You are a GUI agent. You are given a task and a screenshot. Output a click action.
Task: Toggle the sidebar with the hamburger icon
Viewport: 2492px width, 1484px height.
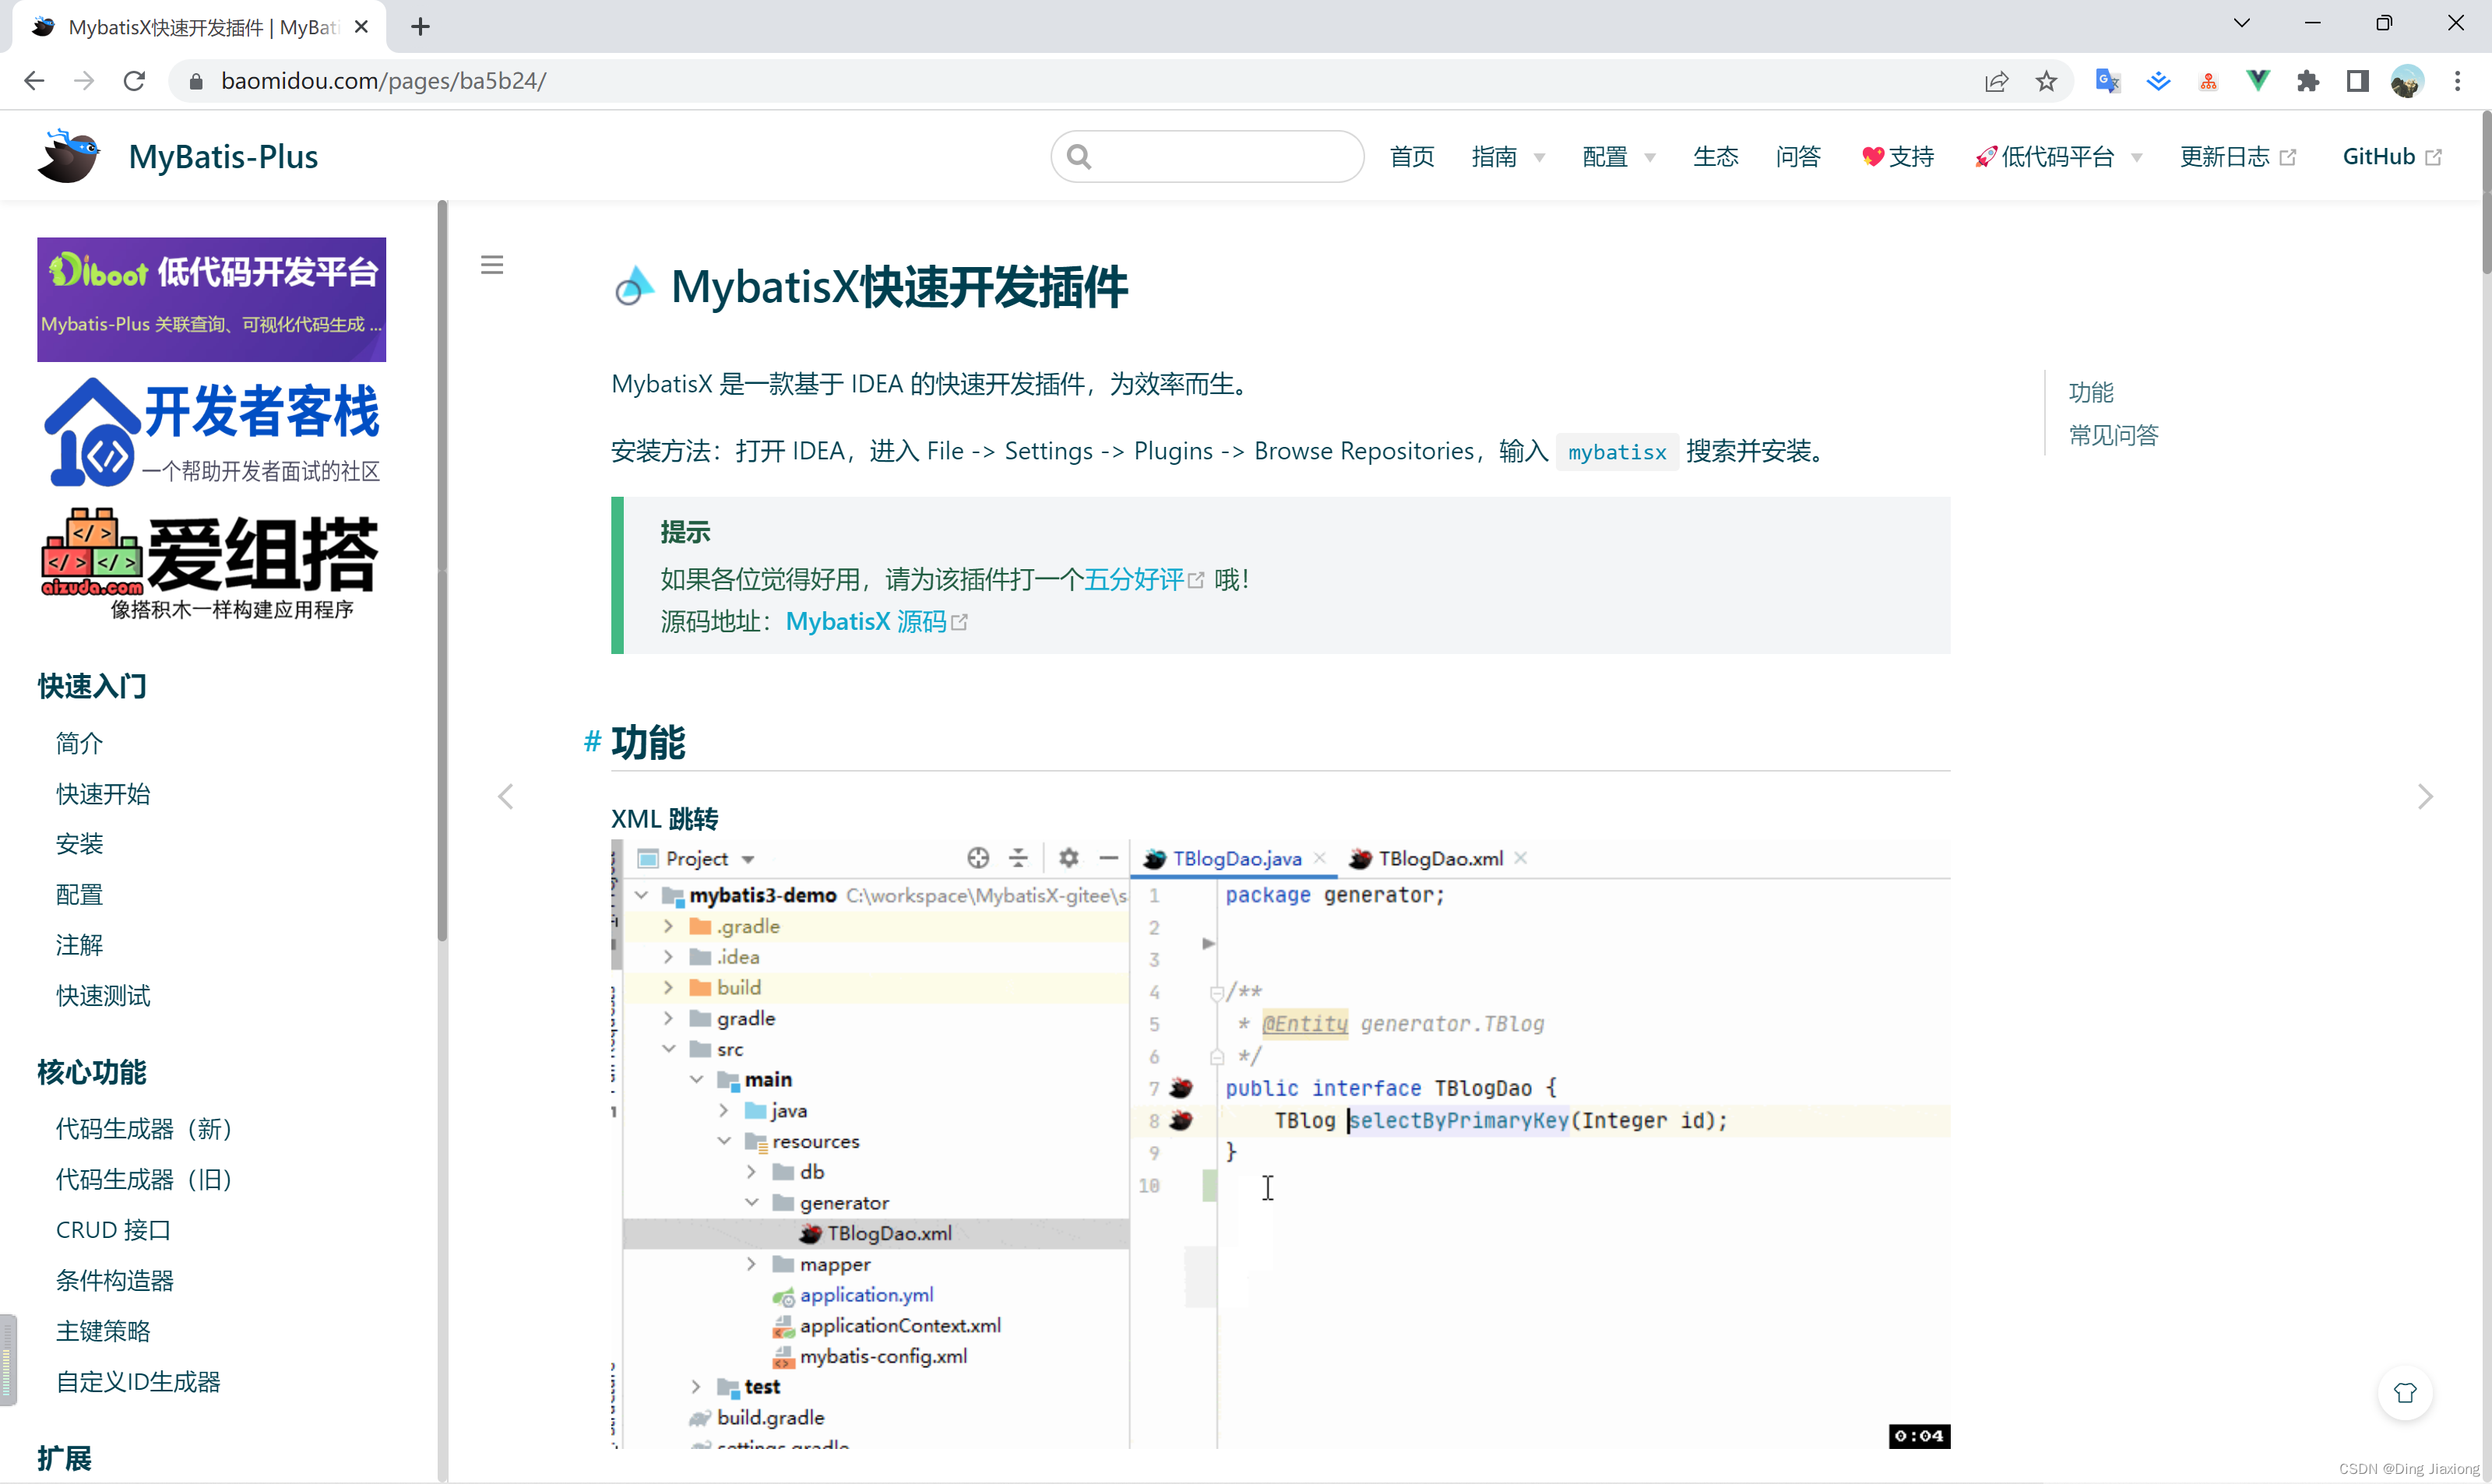point(492,265)
